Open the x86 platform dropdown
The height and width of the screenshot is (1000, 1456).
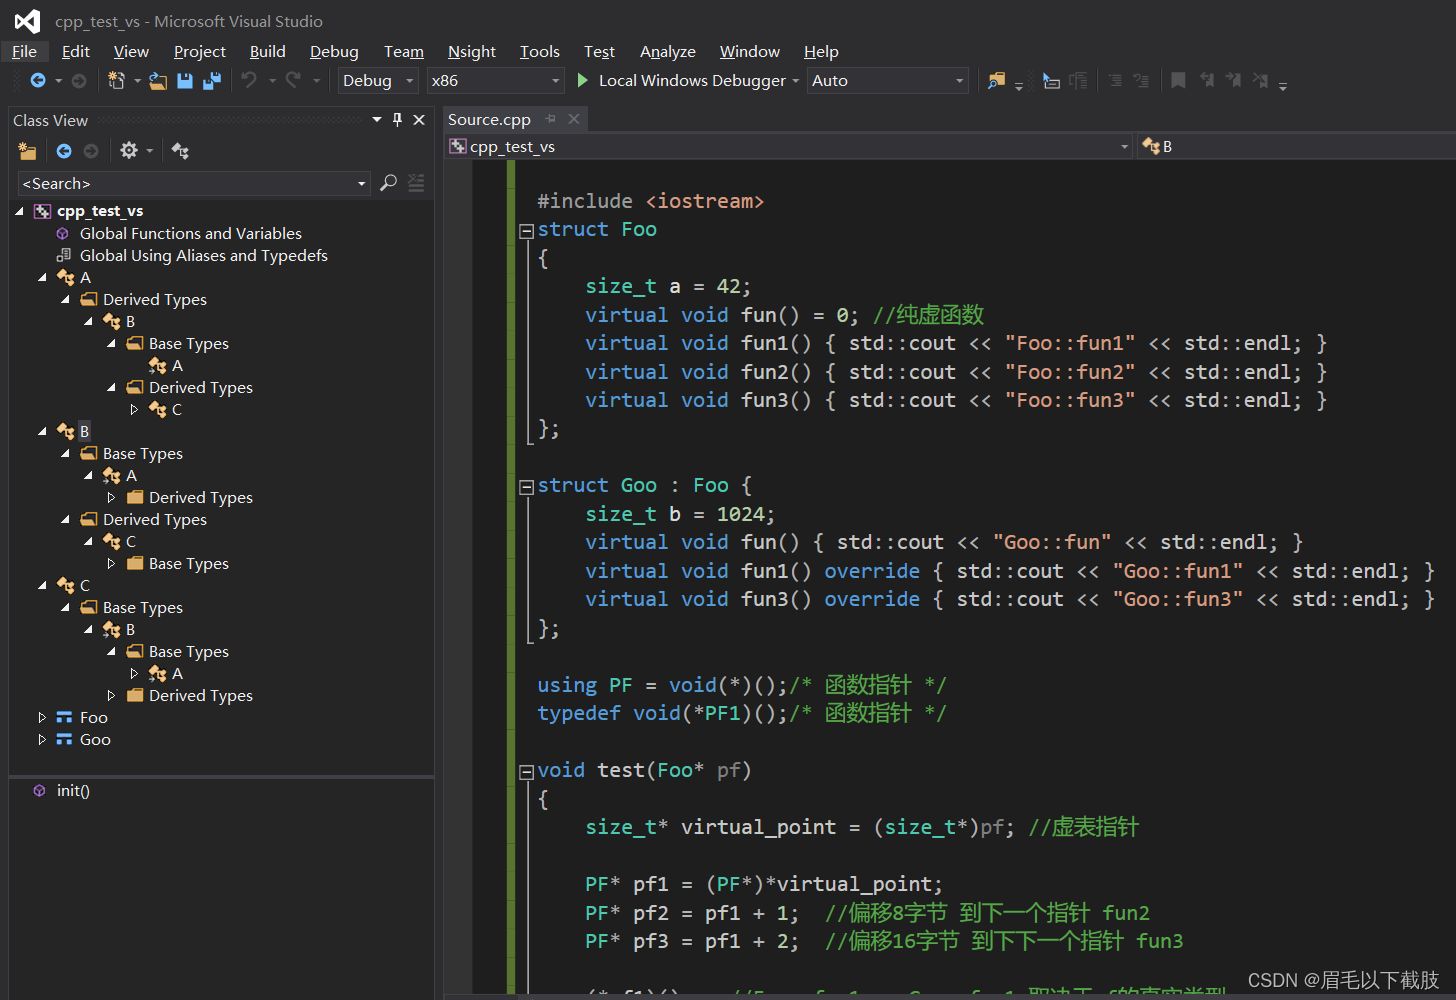click(495, 81)
